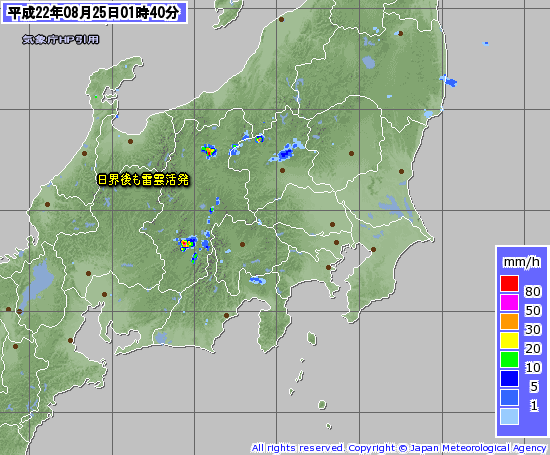Viewport: 550px width, 455px height.
Task: Click the blue rain patch toward the northeast coast
Action: [x=449, y=81]
